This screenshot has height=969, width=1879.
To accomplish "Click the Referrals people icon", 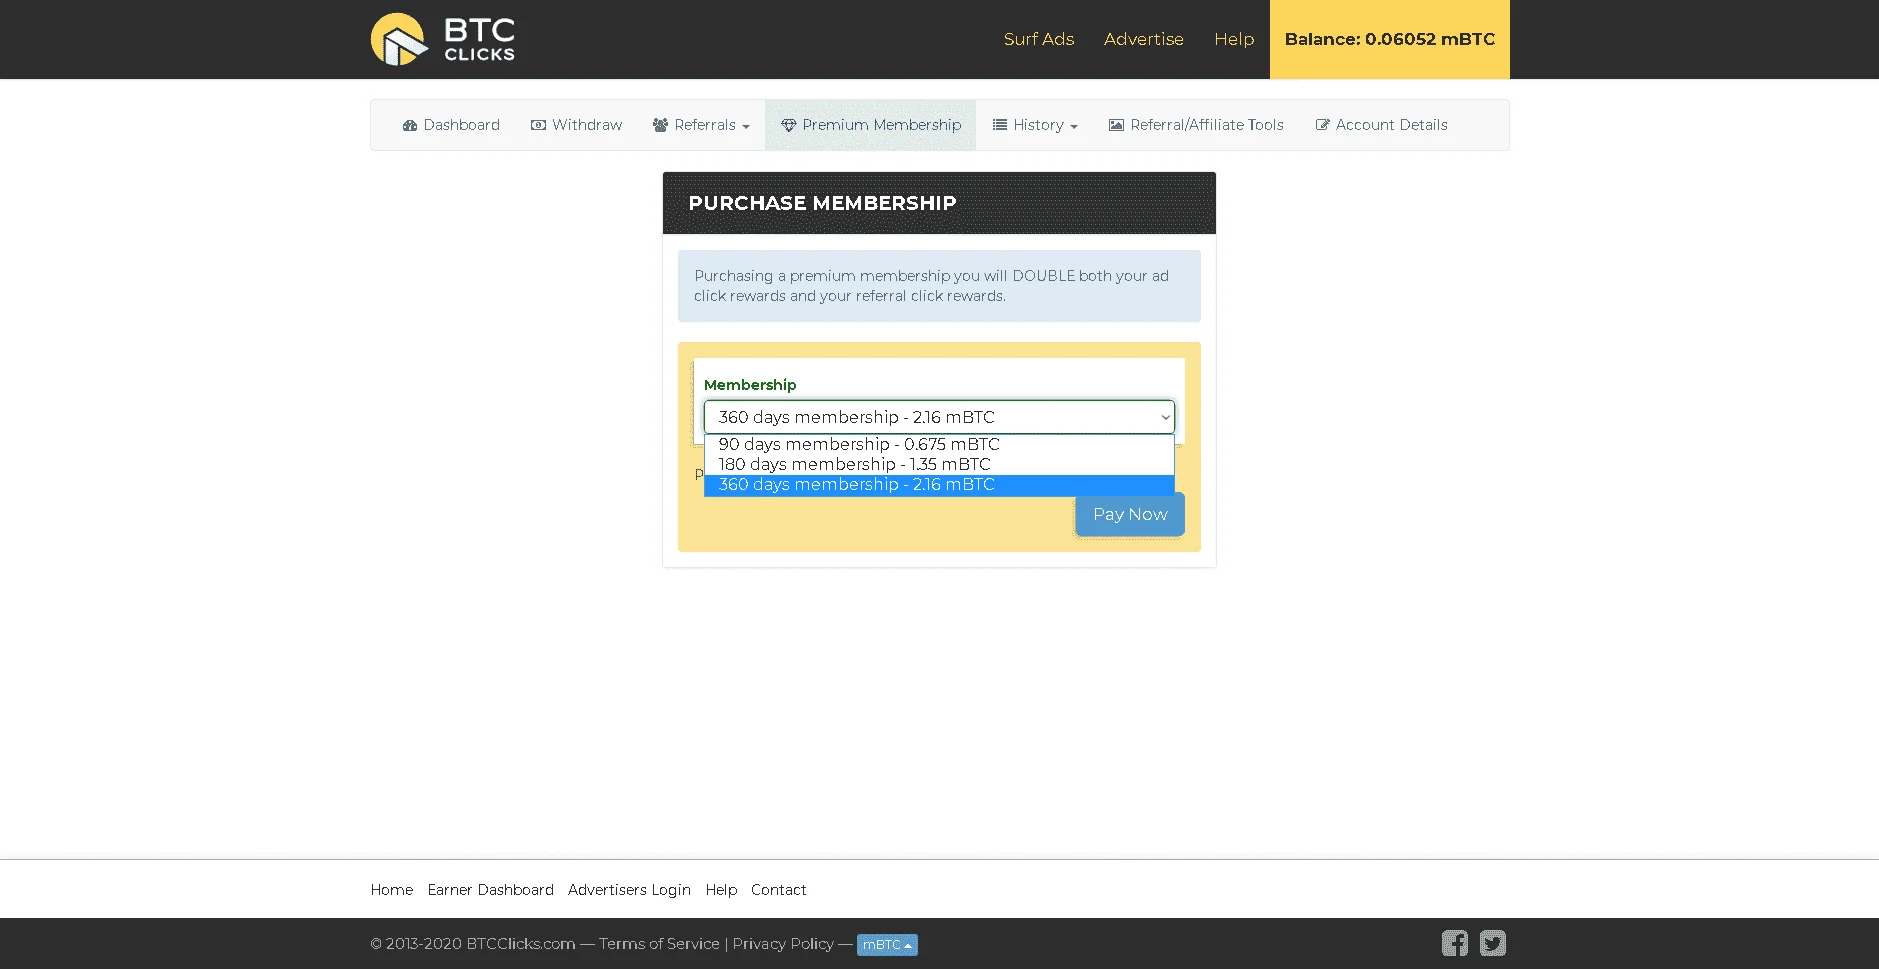I will tap(660, 125).
